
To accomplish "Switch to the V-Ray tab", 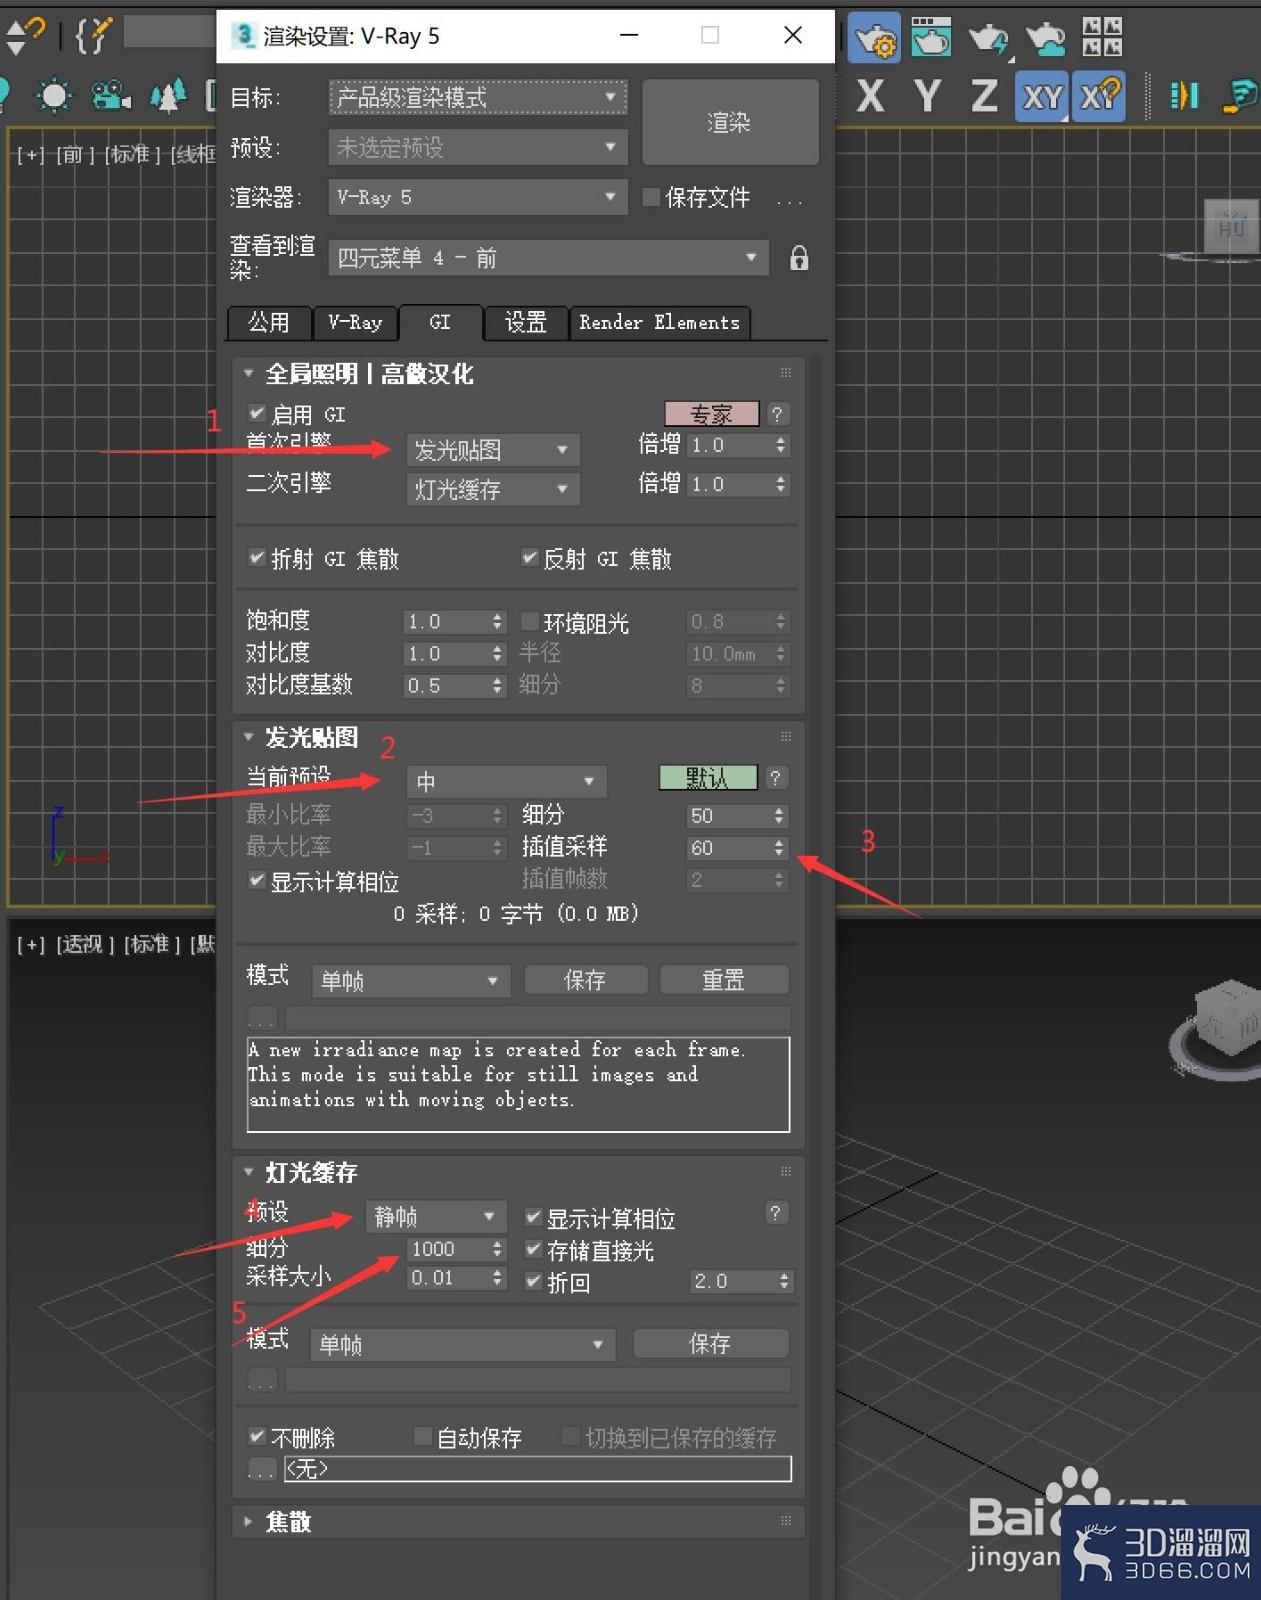I will [355, 322].
